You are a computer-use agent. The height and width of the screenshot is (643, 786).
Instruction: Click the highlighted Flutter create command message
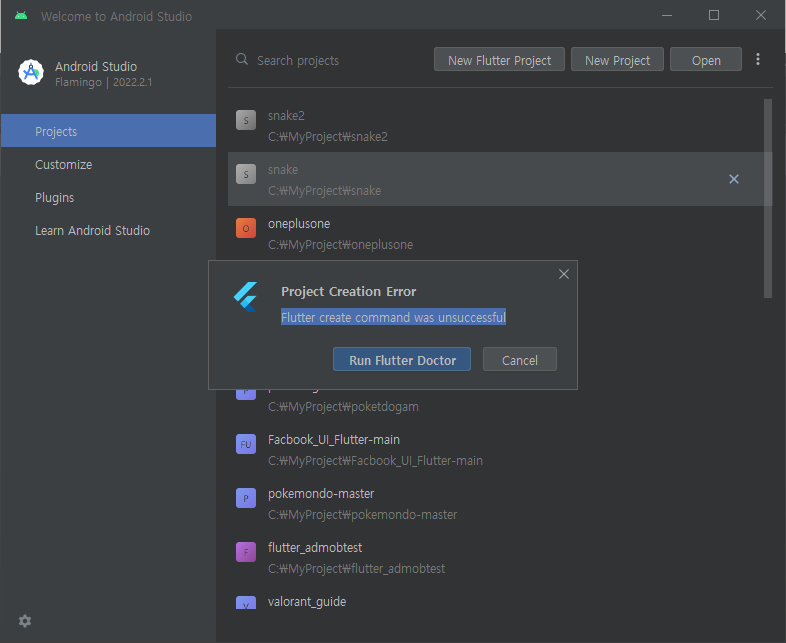pos(394,317)
